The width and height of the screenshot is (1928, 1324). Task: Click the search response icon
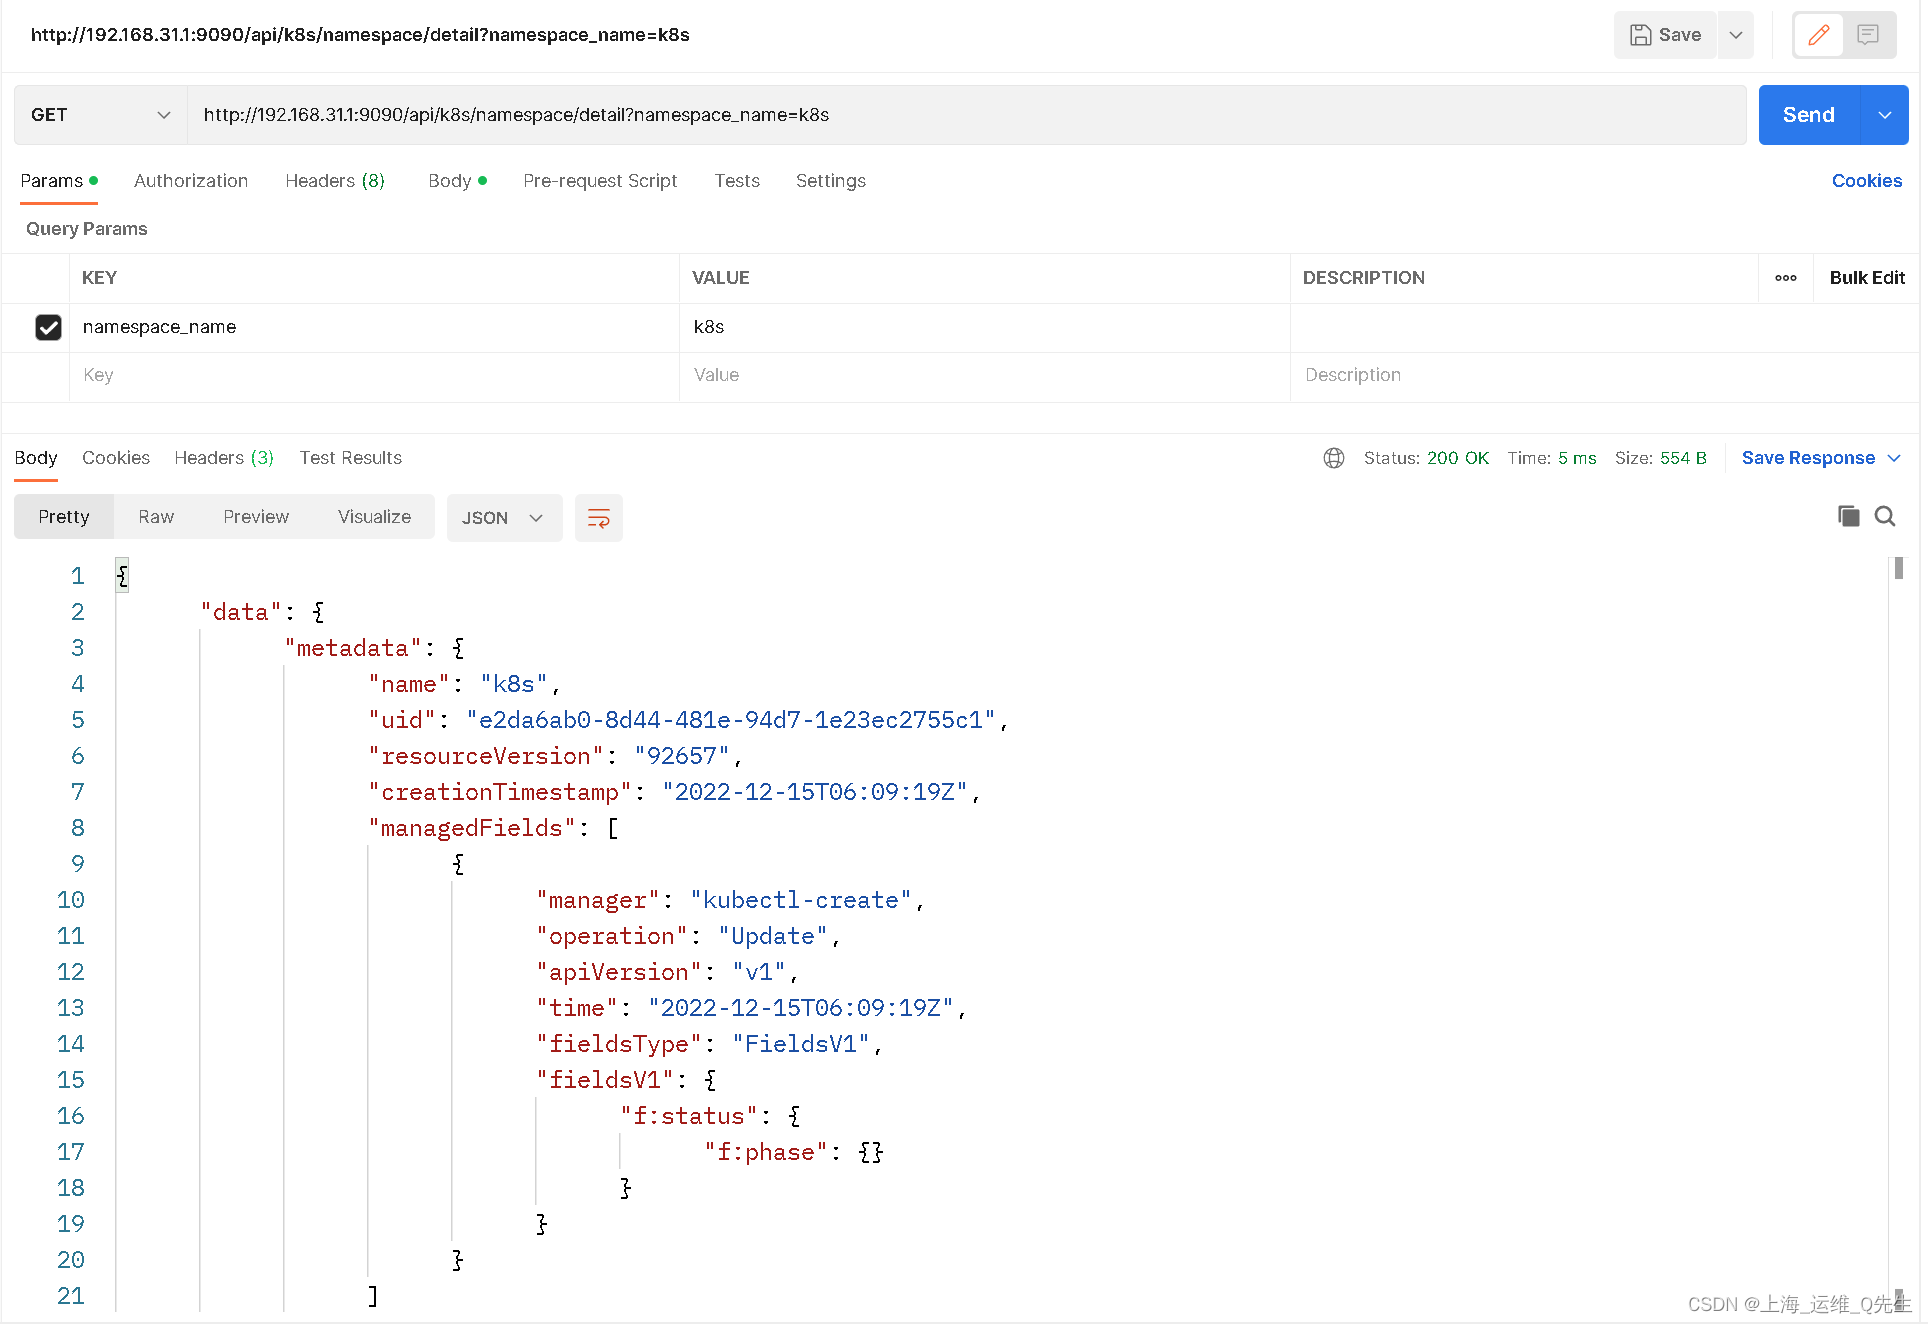pos(1885,516)
